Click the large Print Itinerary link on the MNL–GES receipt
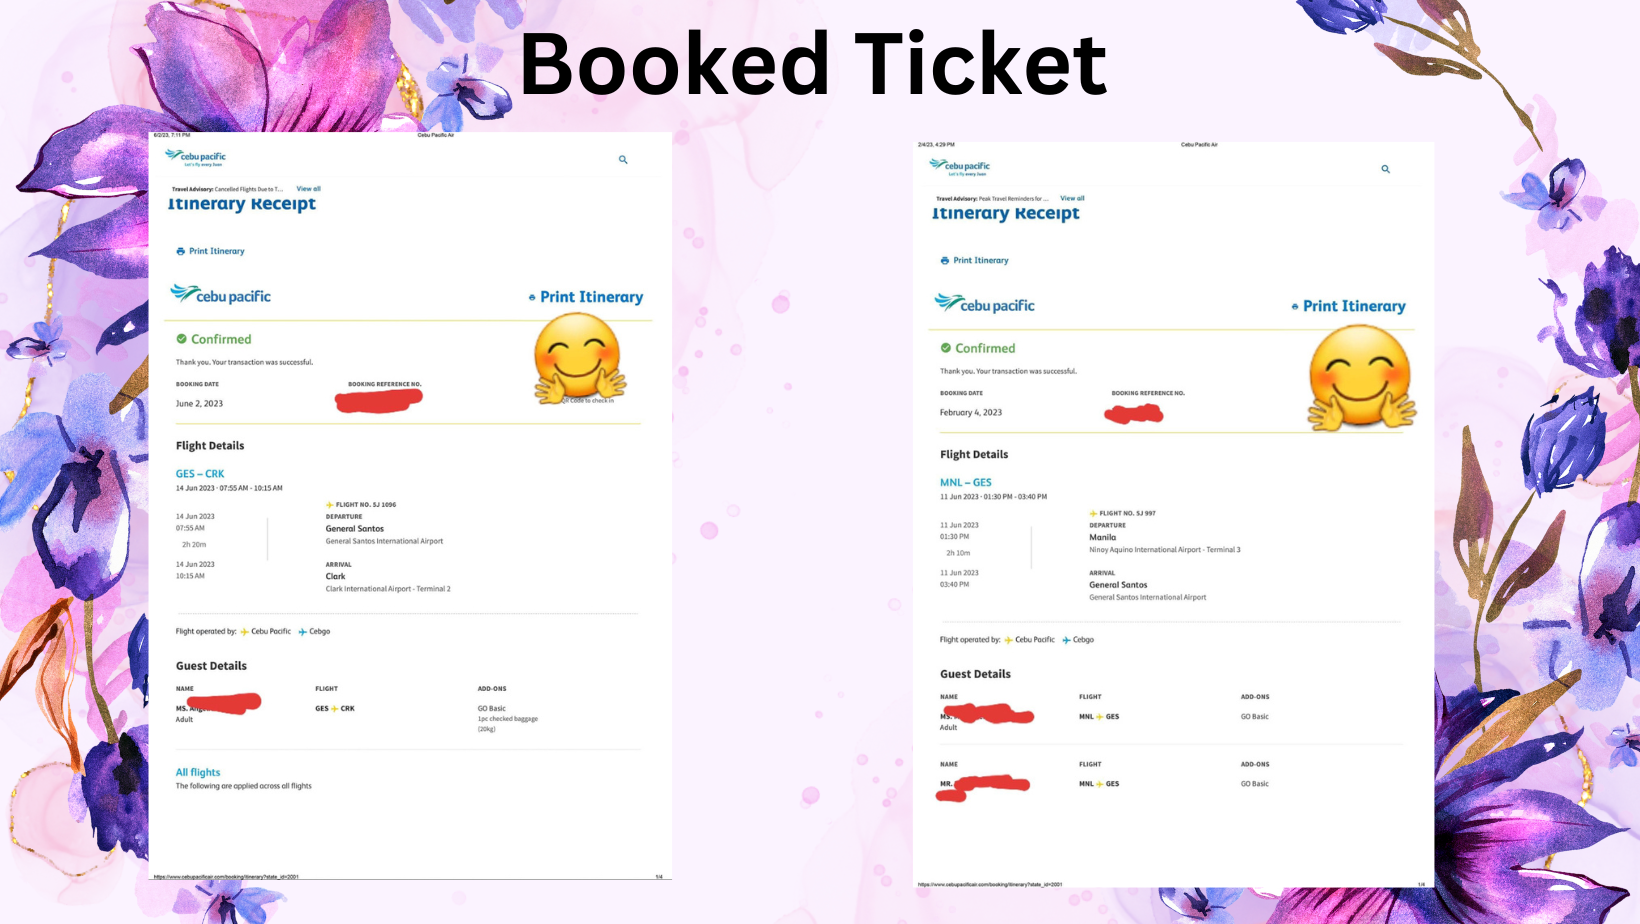1640x924 pixels. pos(1353,306)
